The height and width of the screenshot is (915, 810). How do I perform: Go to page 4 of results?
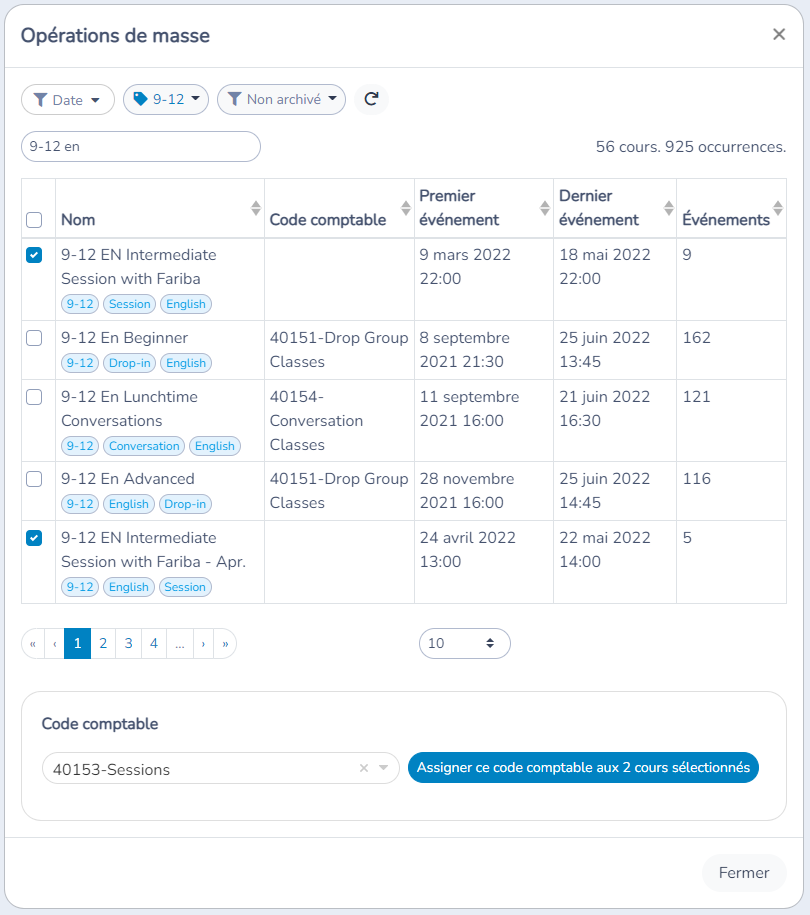click(x=154, y=644)
